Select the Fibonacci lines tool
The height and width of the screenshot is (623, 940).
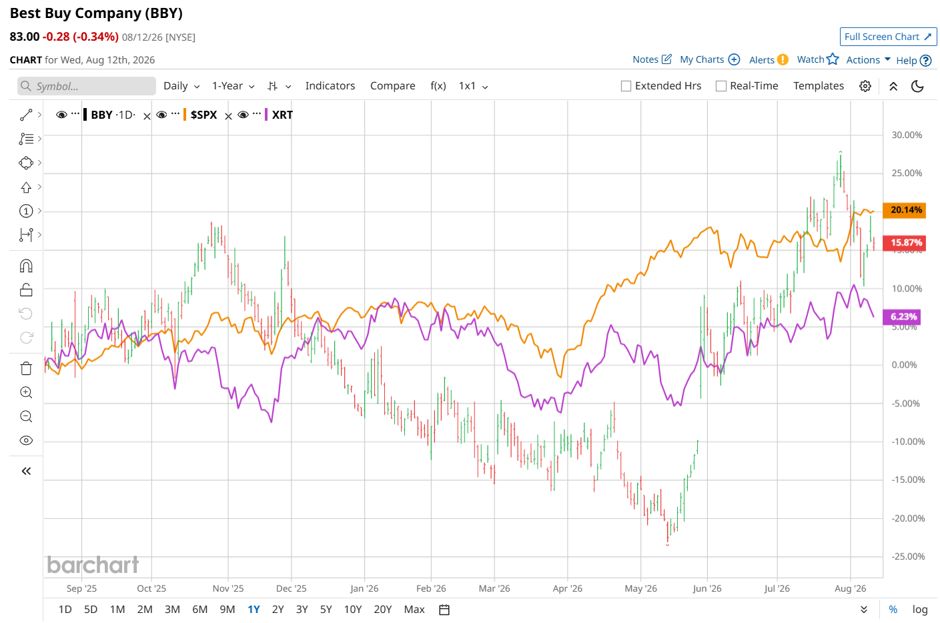click(x=26, y=139)
